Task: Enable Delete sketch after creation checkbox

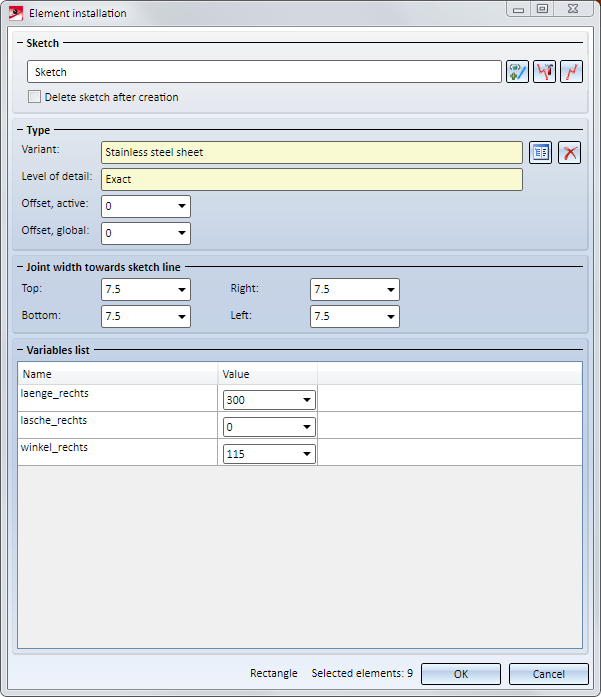Action: point(35,97)
